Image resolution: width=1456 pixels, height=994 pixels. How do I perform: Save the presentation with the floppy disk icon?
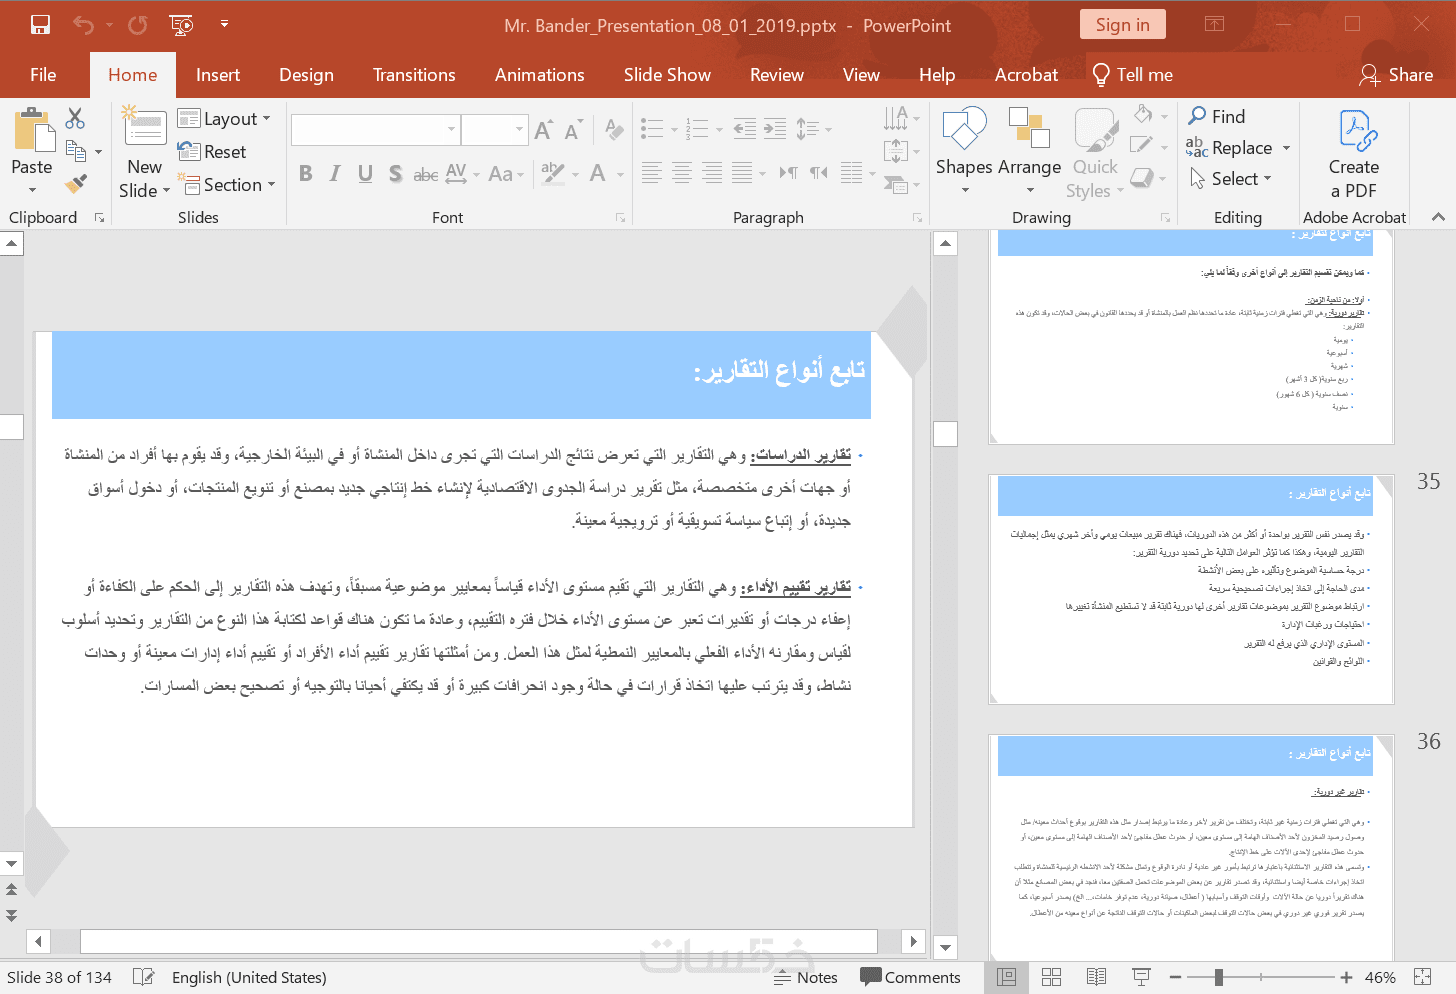40,25
